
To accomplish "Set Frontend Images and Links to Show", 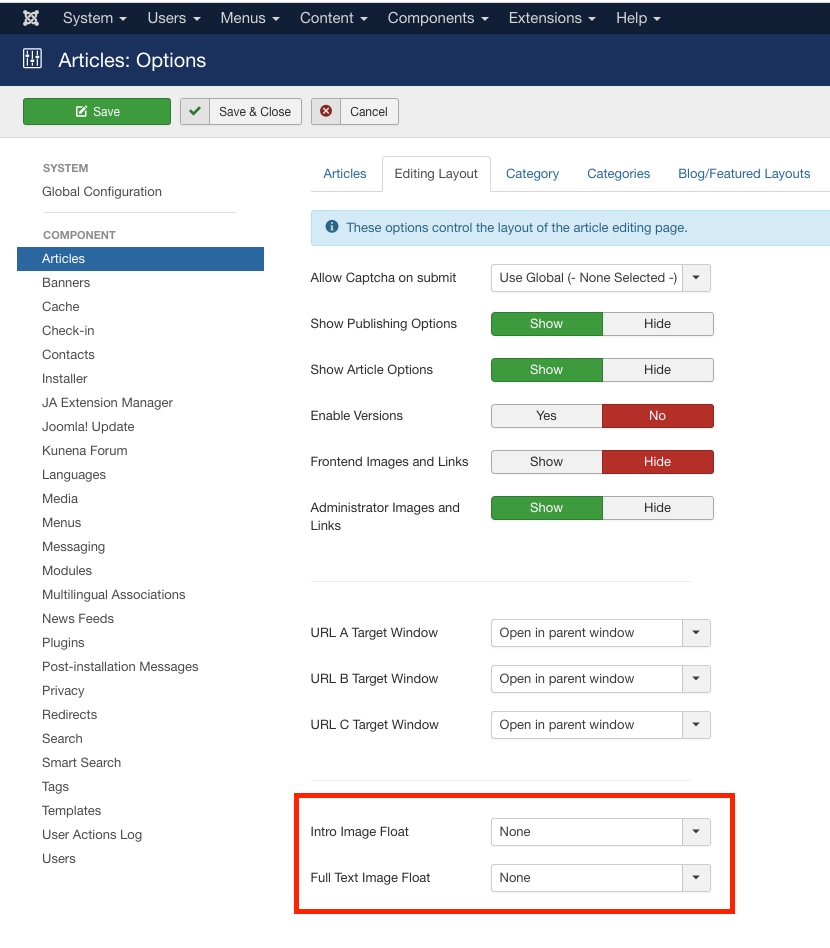I will click(x=546, y=462).
